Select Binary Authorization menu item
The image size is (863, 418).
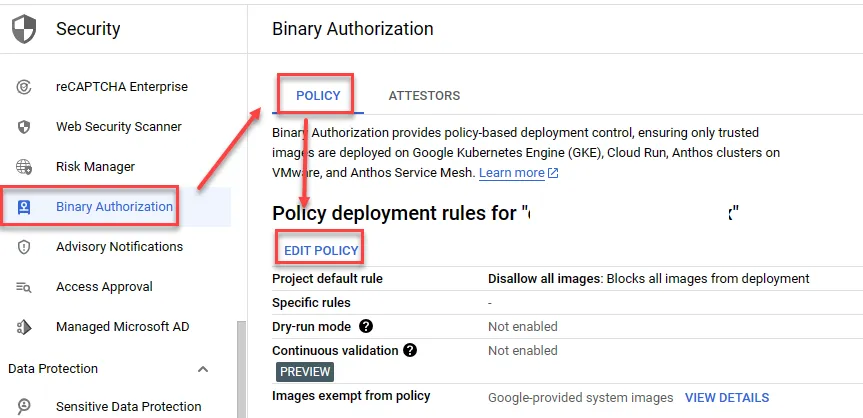click(x=114, y=207)
